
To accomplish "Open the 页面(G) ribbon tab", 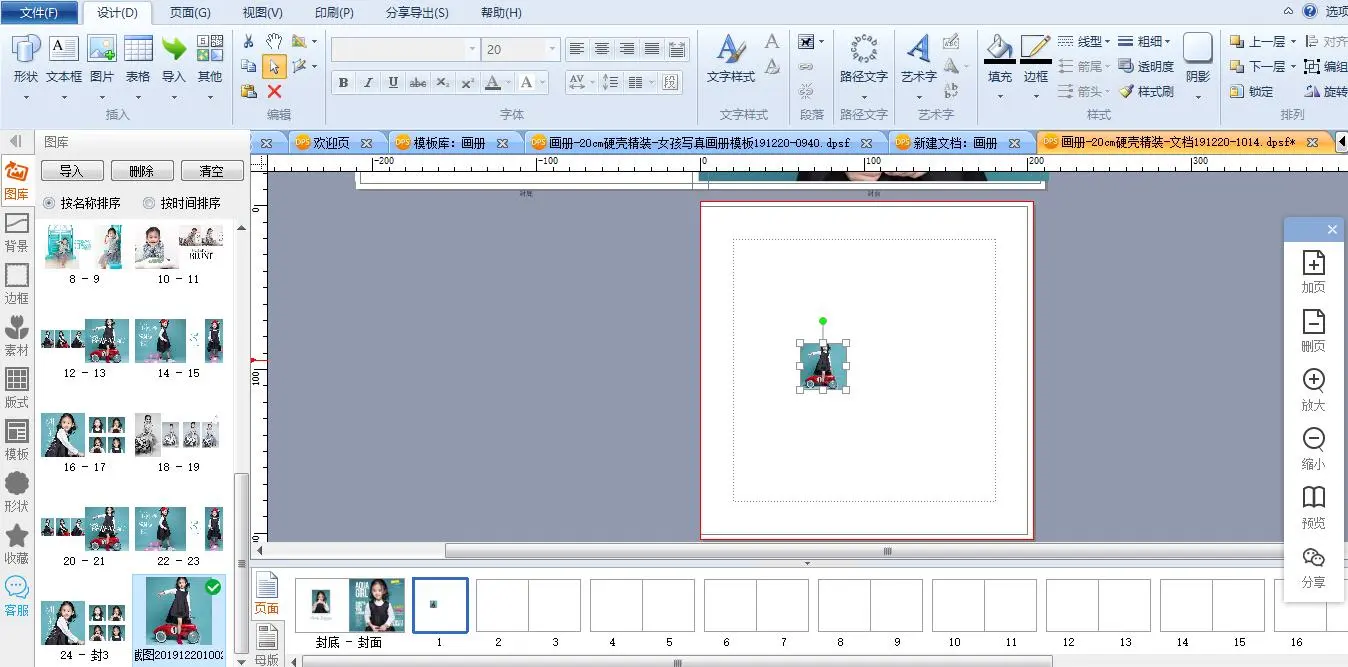I will tap(190, 13).
